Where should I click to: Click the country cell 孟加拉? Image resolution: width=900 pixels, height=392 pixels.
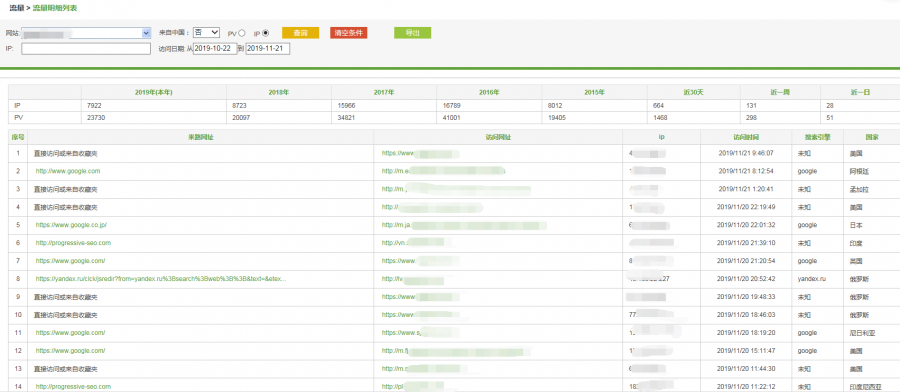pyautogui.click(x=860, y=189)
